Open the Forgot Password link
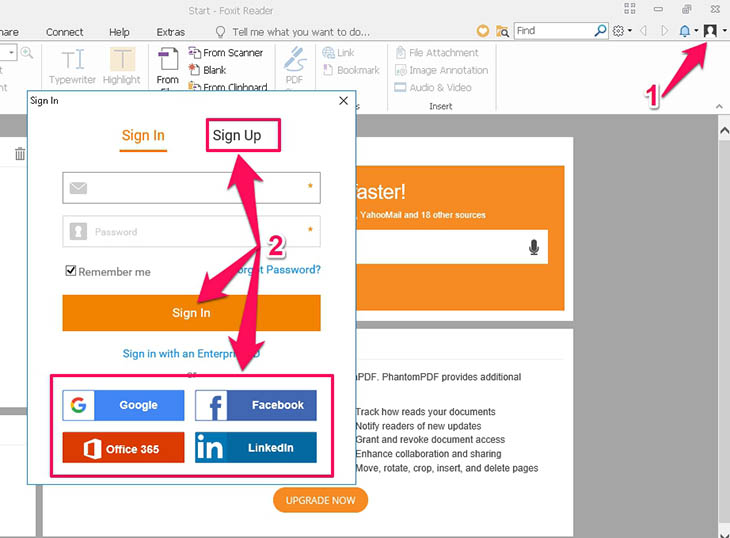 pyautogui.click(x=277, y=270)
